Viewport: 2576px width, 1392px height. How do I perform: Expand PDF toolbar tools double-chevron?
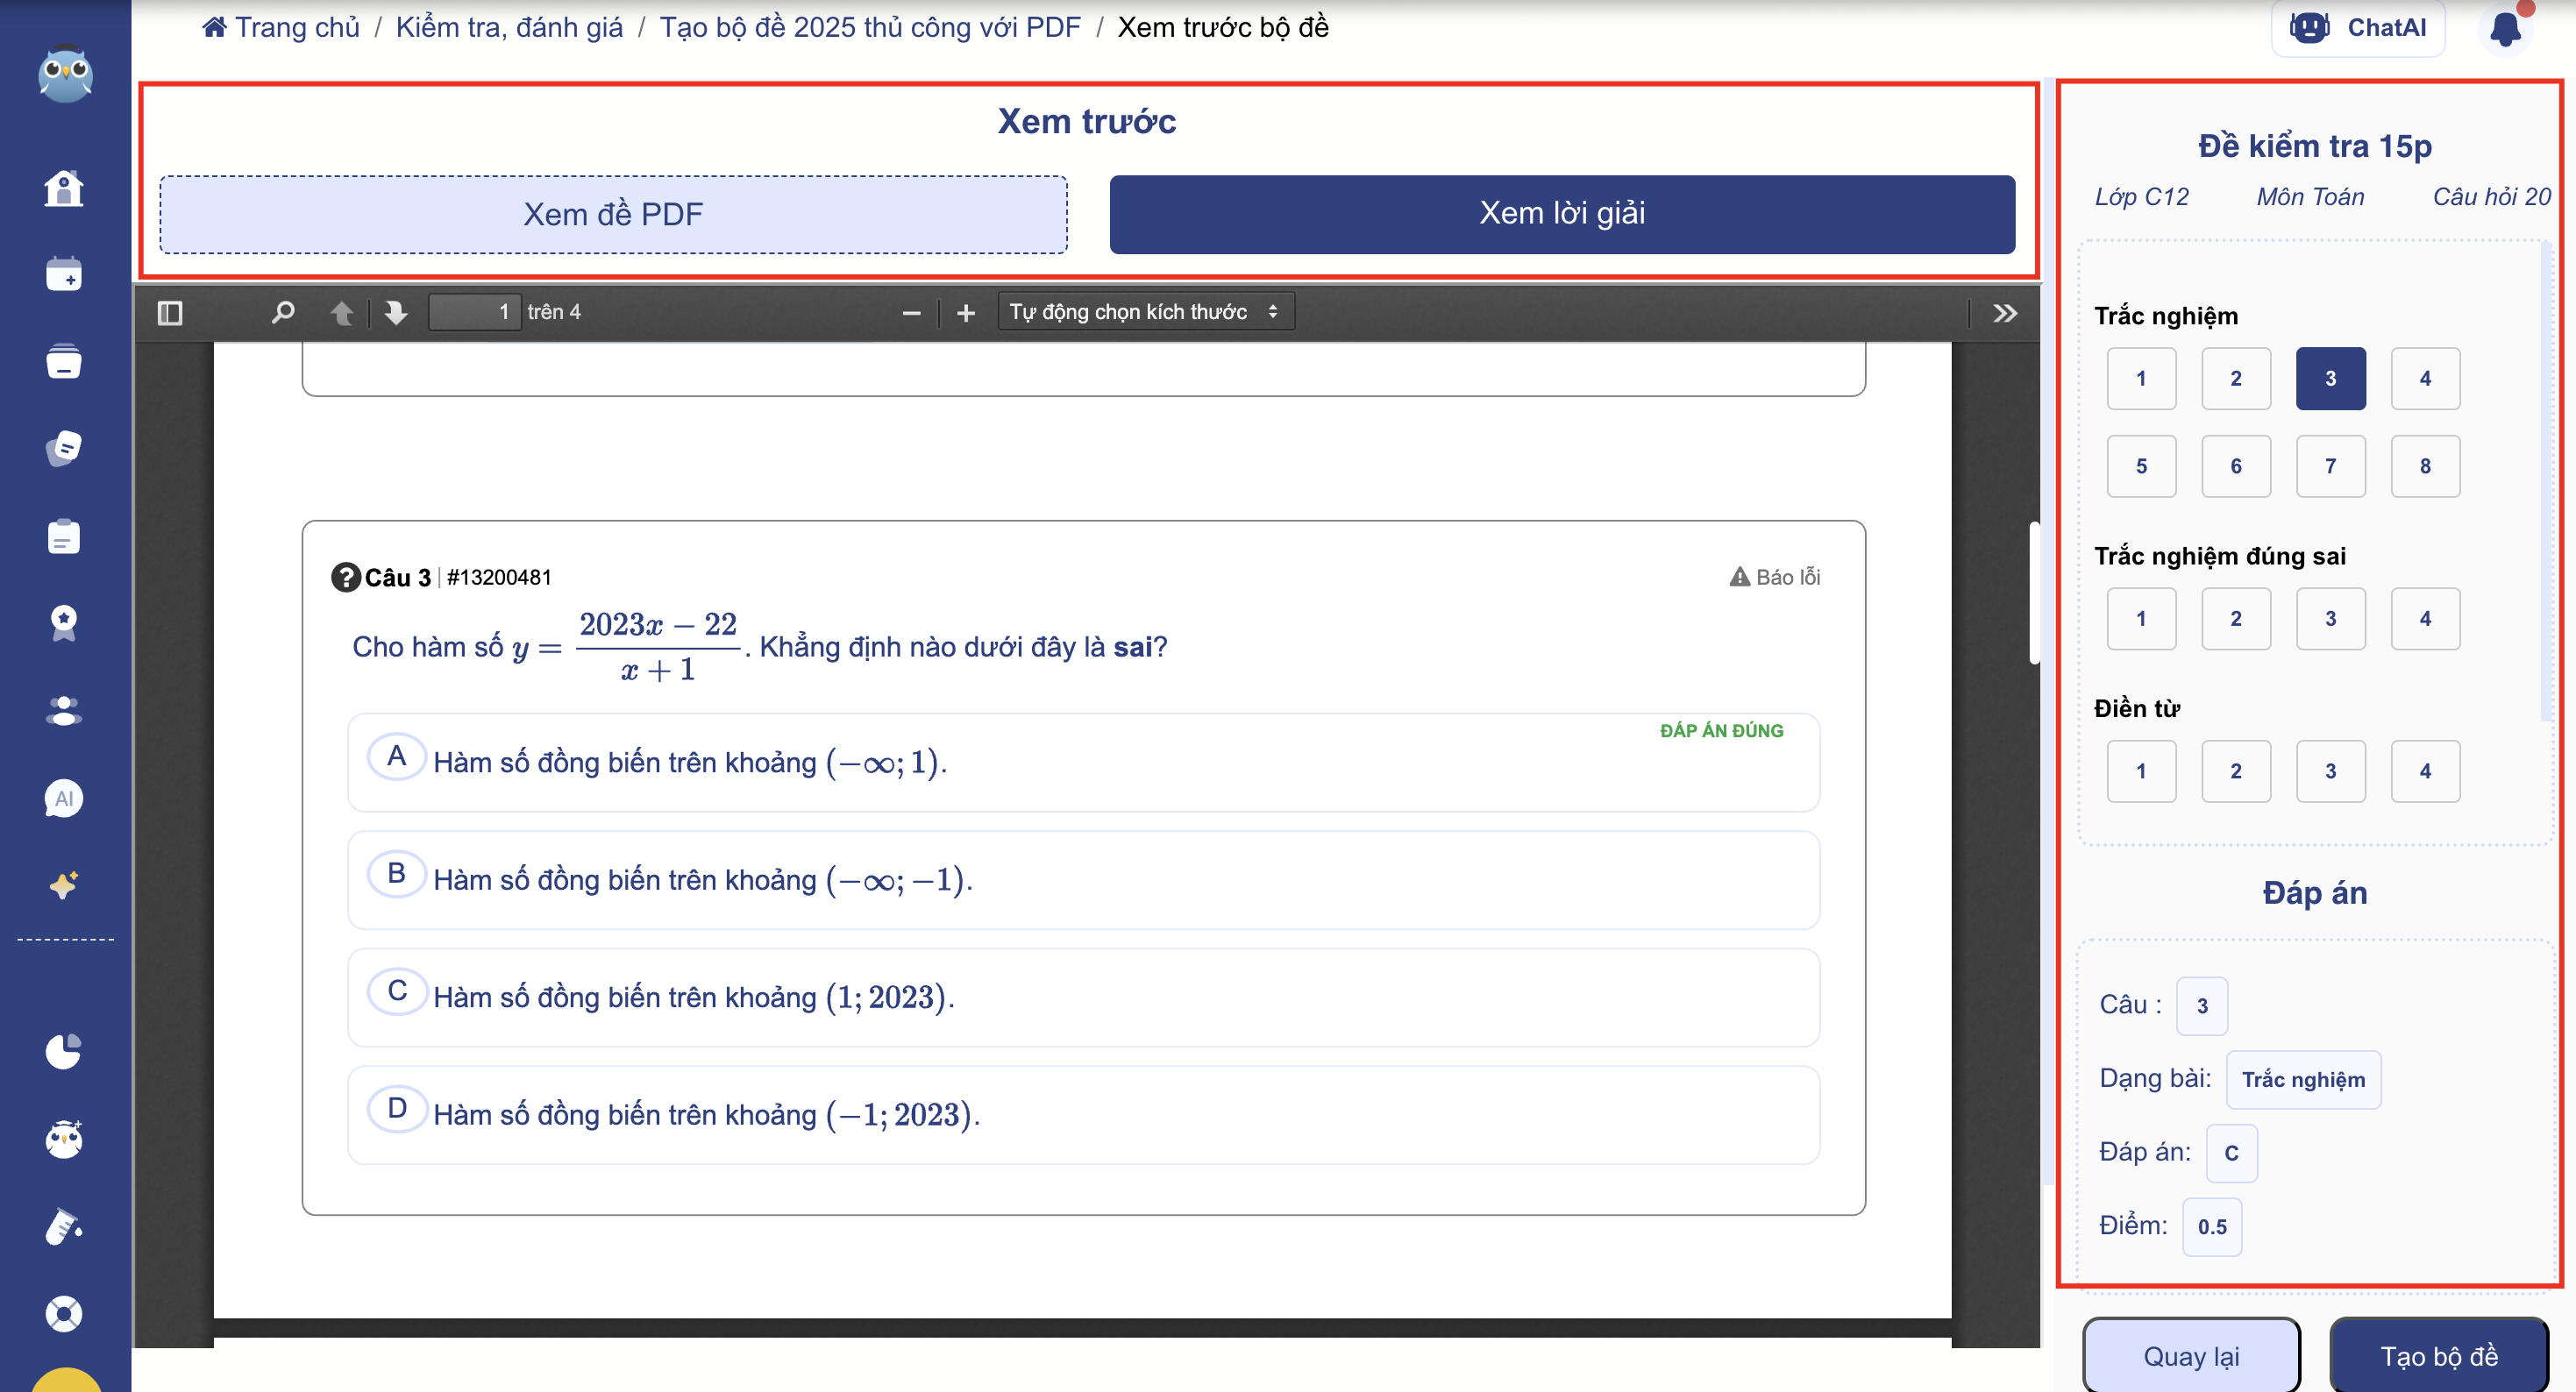pos(2005,313)
